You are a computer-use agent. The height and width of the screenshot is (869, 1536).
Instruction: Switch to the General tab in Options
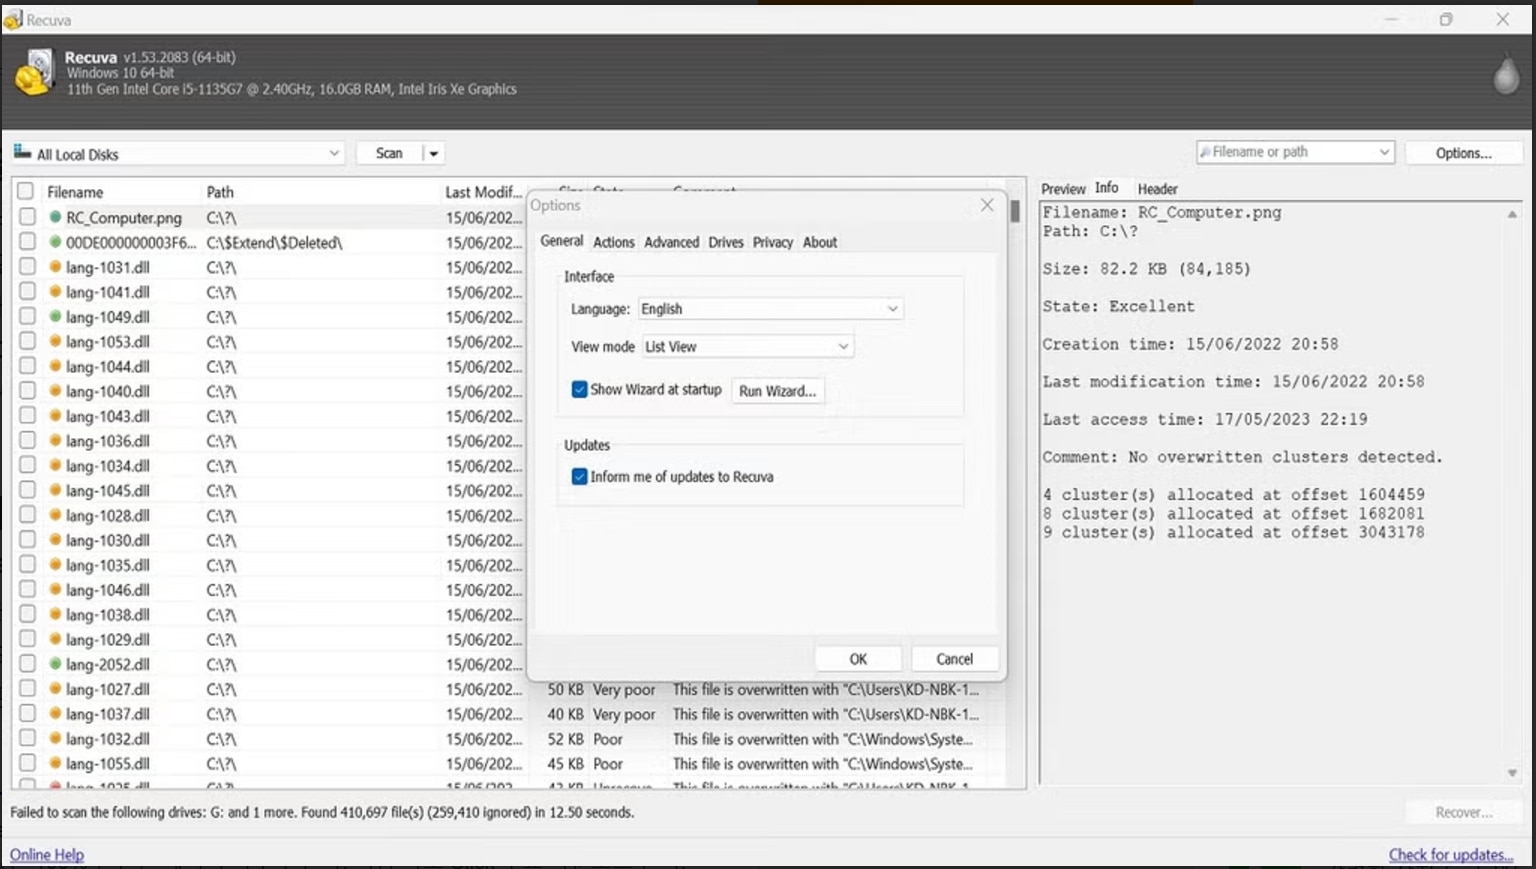tap(562, 241)
